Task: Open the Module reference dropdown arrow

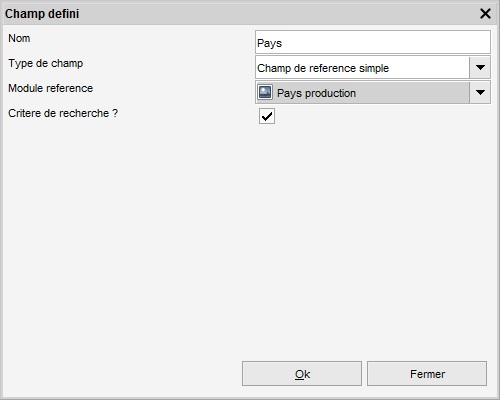Action: click(x=480, y=92)
